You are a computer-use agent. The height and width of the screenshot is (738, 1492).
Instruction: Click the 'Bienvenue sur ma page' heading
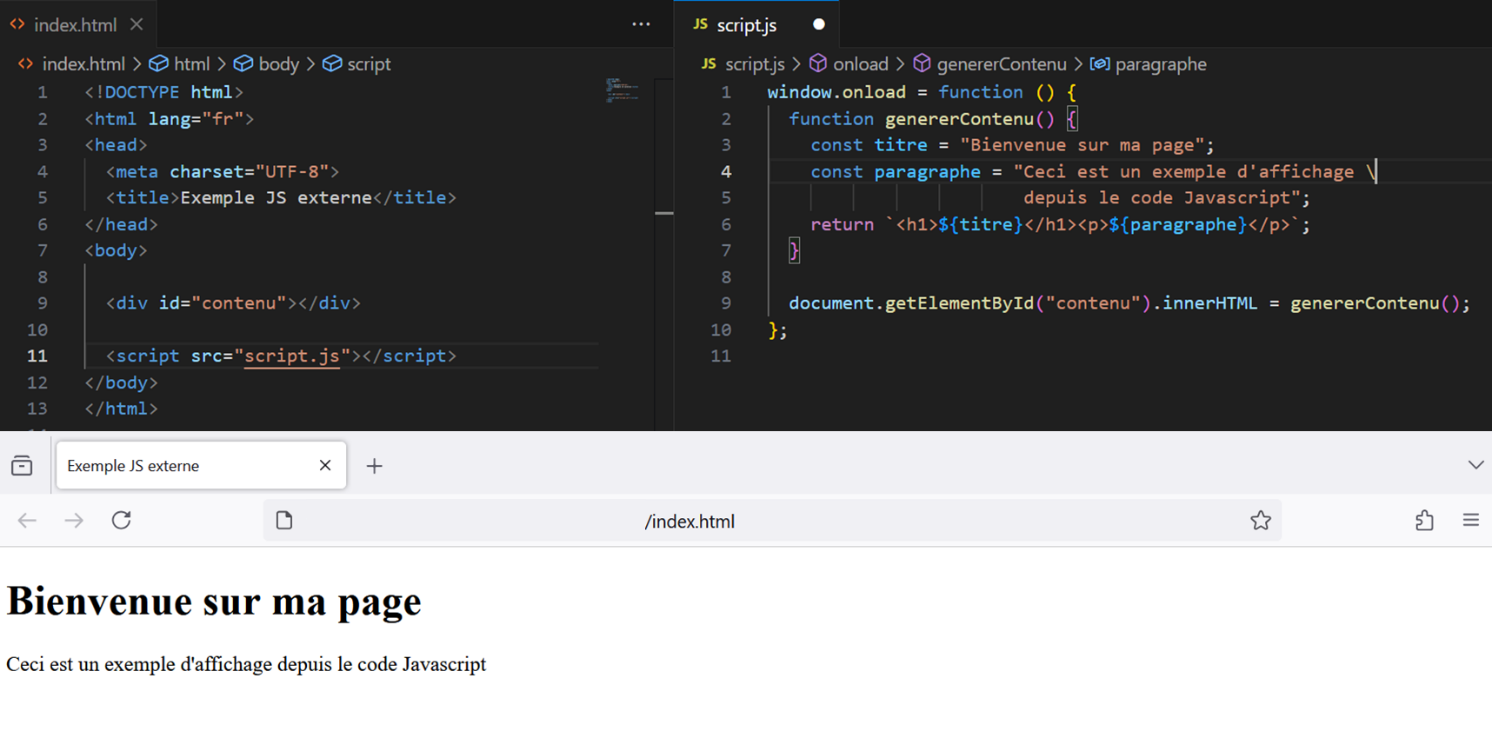pos(214,602)
